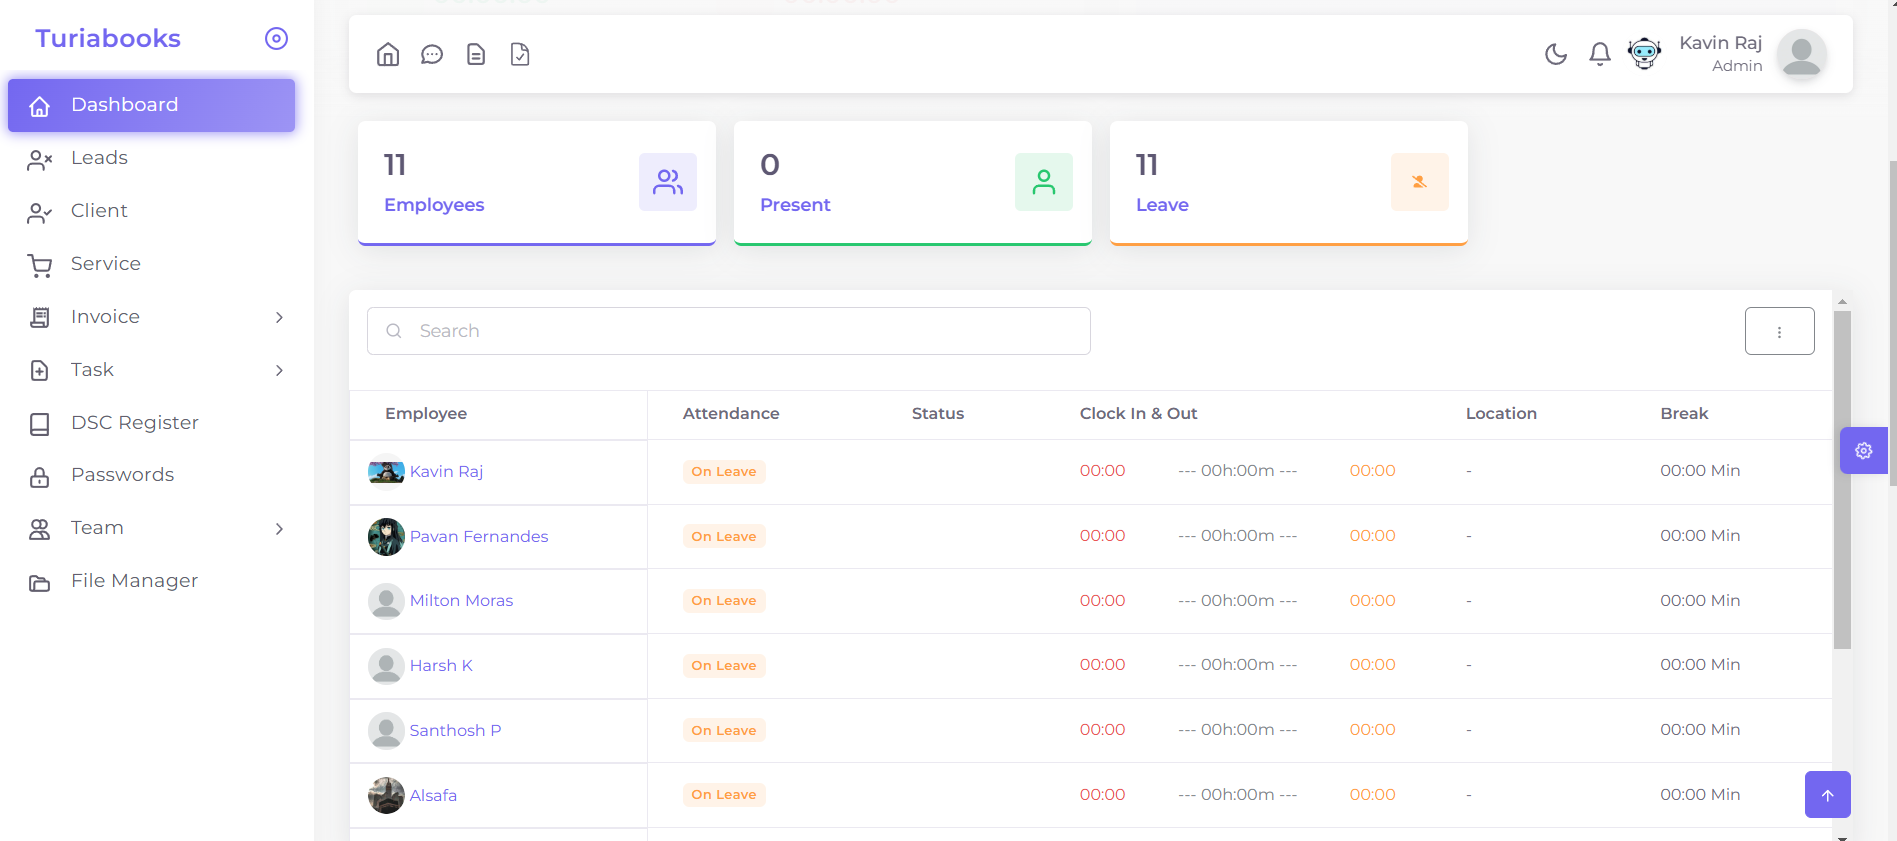The height and width of the screenshot is (841, 1897).
Task: Open Milton Moras profile link
Action: (x=461, y=600)
